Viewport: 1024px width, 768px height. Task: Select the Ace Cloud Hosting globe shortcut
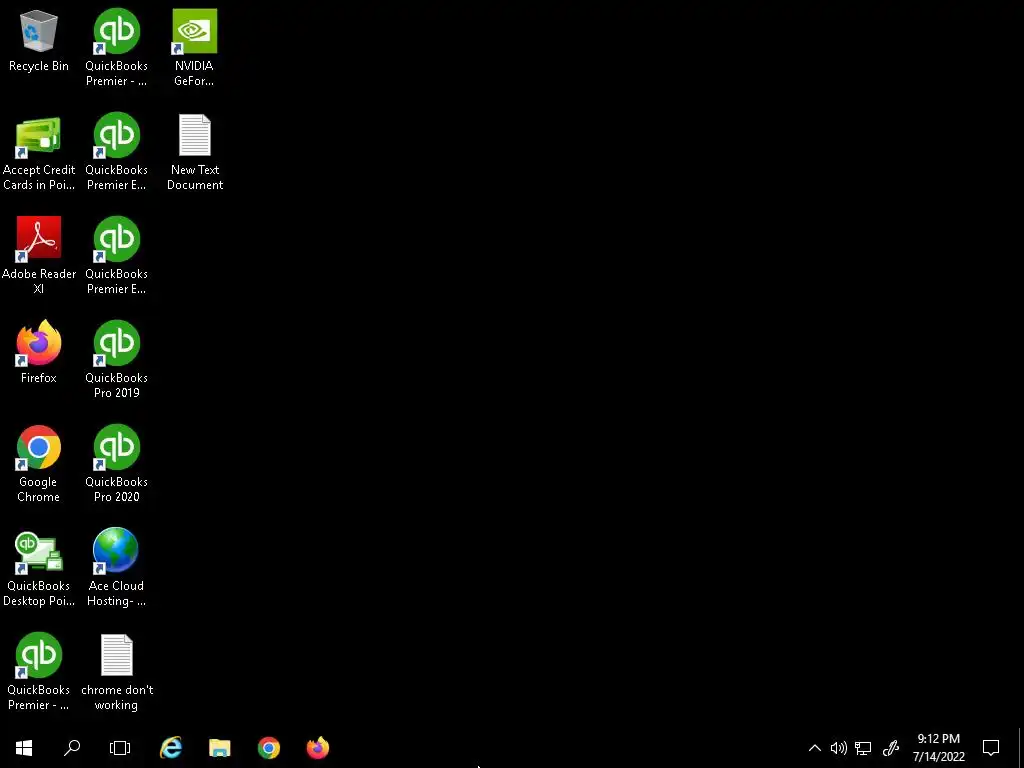tap(116, 568)
